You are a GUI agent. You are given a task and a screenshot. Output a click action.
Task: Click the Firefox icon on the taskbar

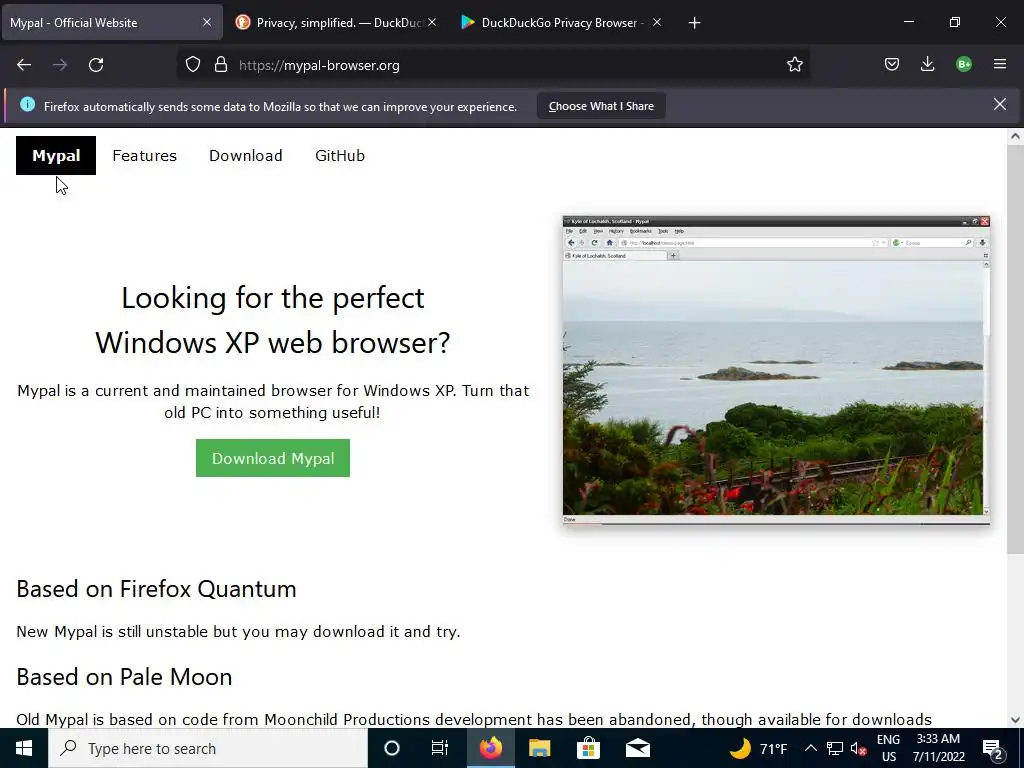pos(490,748)
